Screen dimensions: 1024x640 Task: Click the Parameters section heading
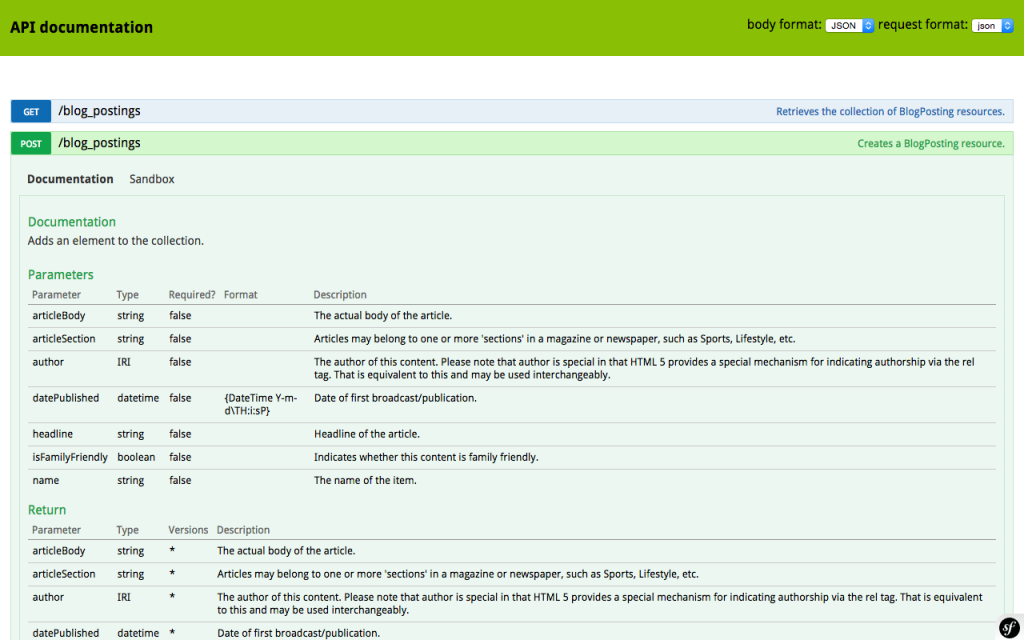coord(60,274)
